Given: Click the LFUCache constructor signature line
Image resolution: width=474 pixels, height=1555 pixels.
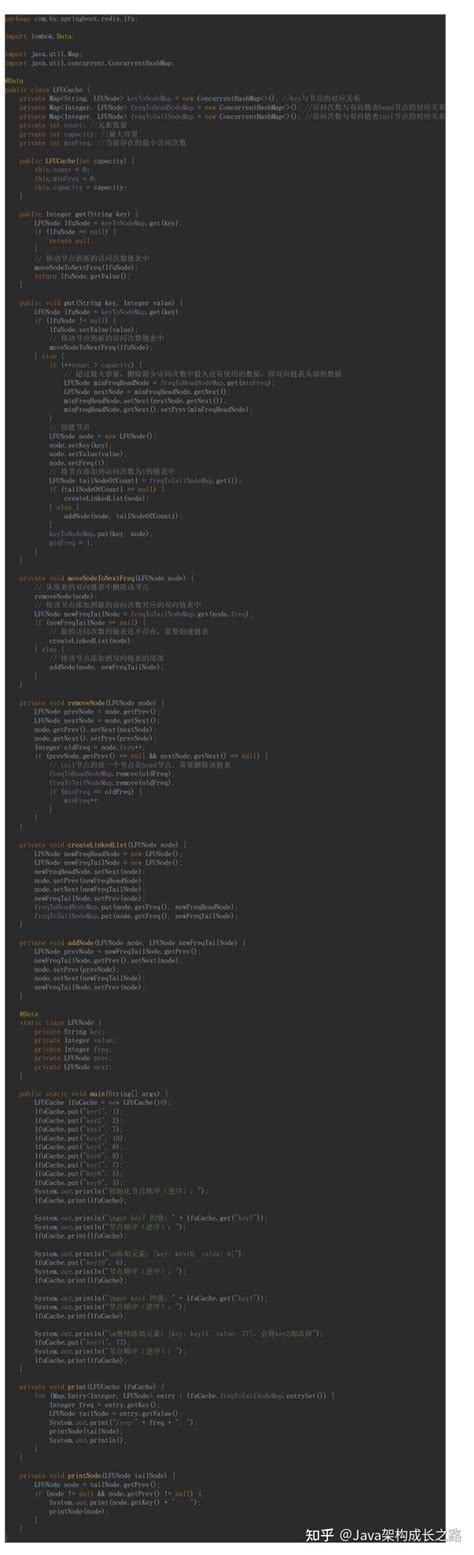Looking at the screenshot, I should click(72, 160).
